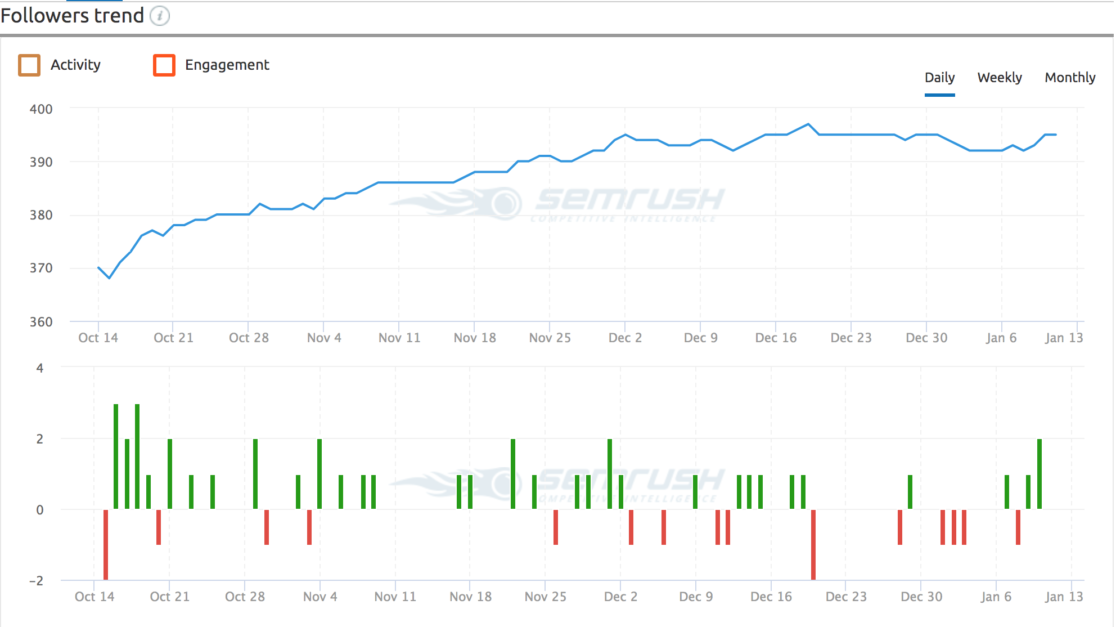Click the Followers trend heading text
The width and height of the screenshot is (1116, 627).
pos(70,16)
